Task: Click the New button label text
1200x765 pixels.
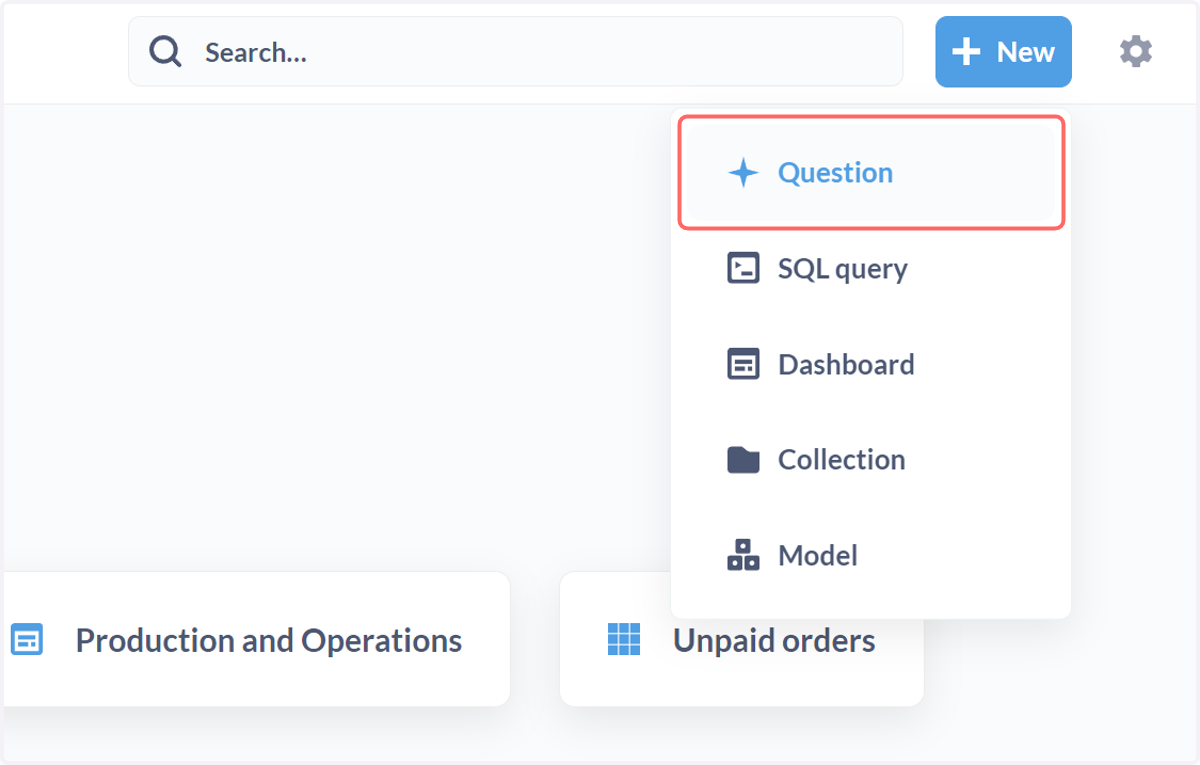Action: click(x=1026, y=52)
